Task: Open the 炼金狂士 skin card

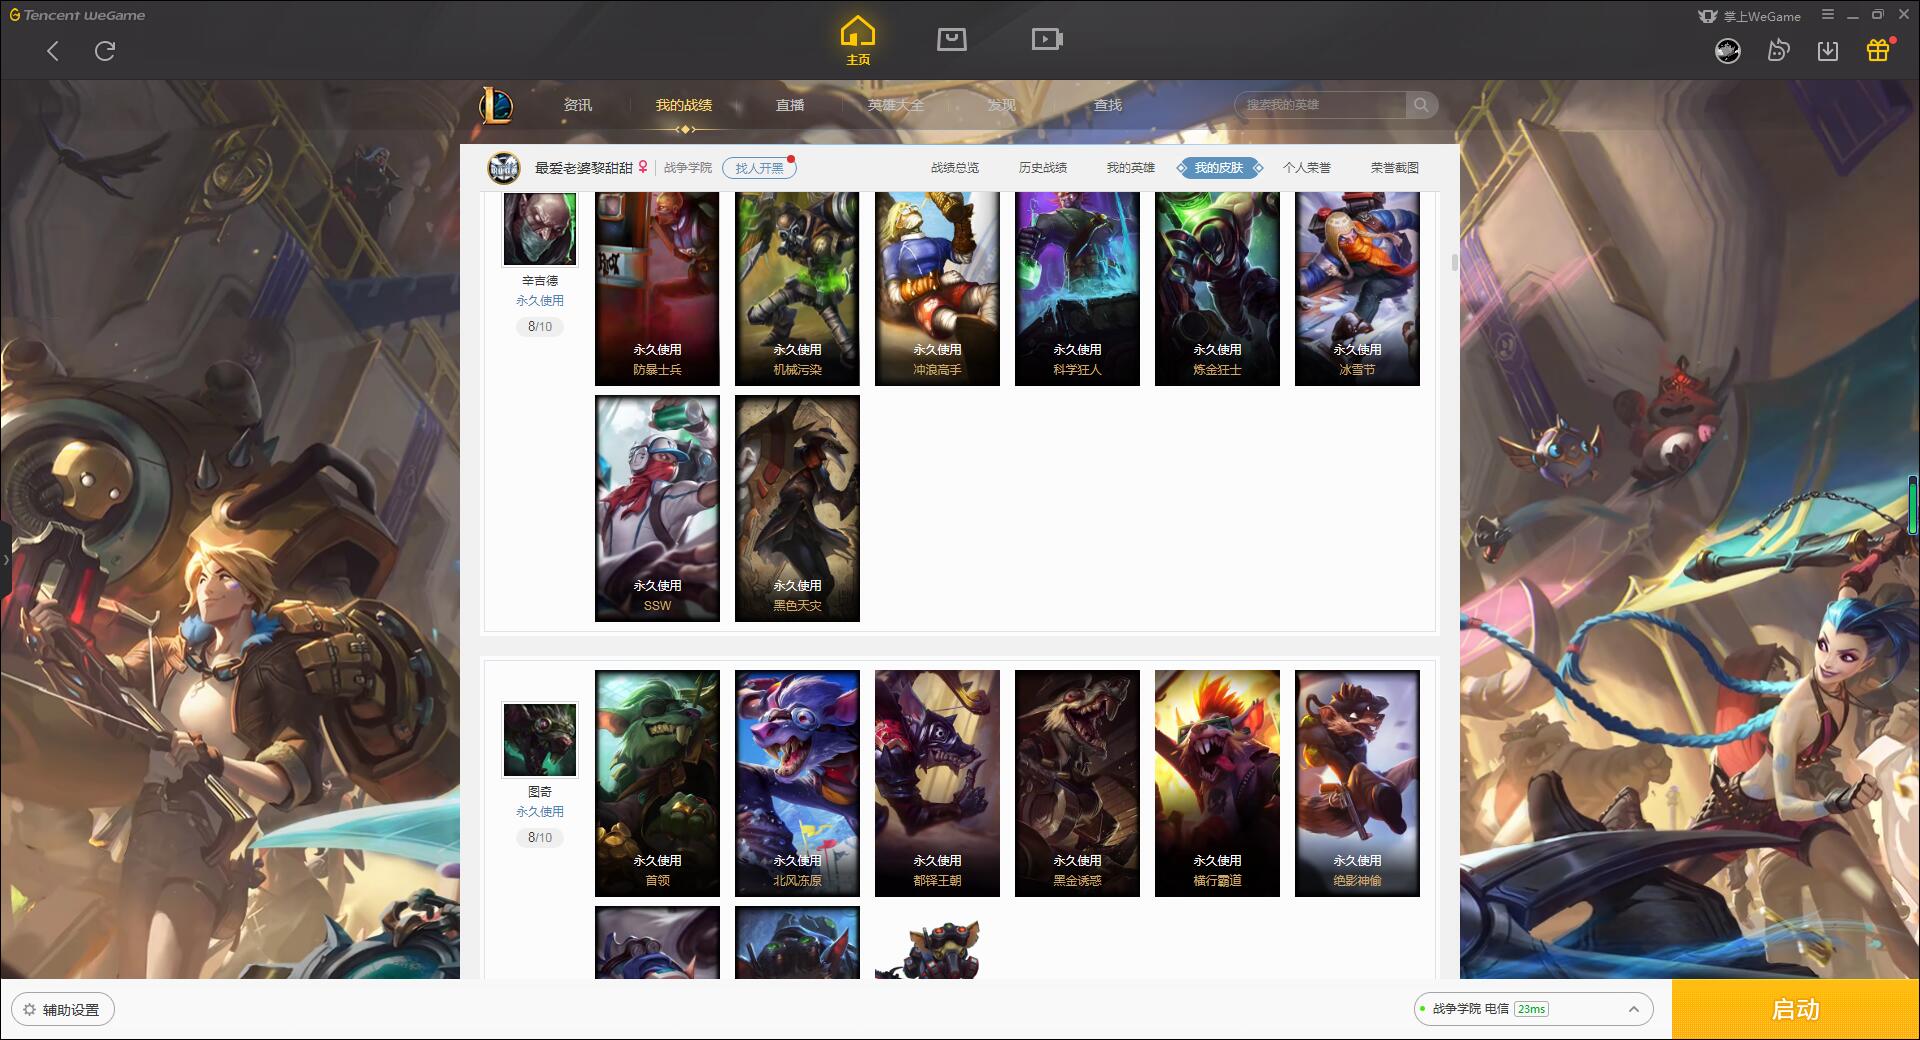Action: point(1217,288)
